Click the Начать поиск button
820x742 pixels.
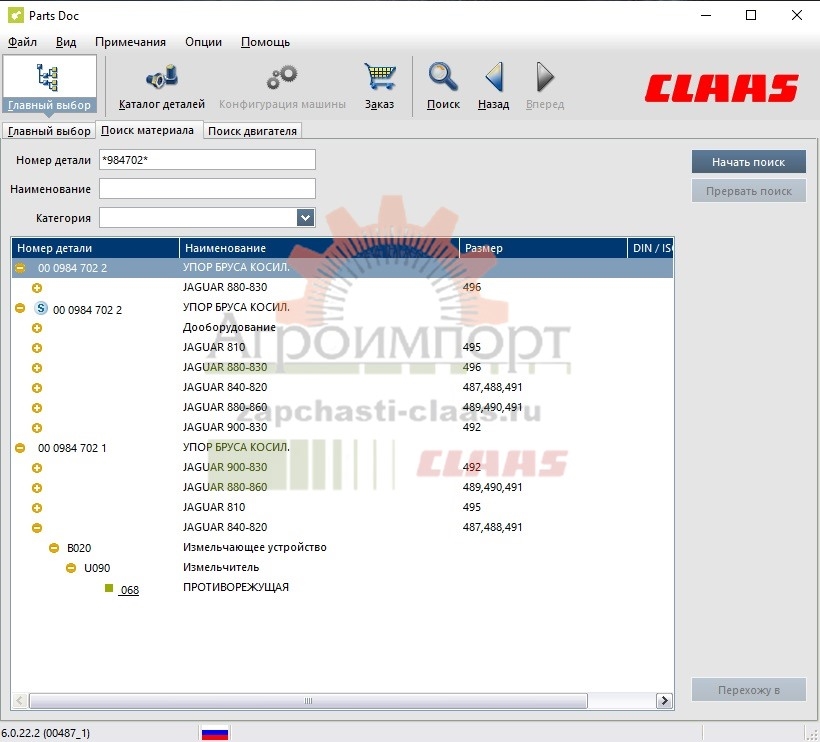tap(748, 162)
